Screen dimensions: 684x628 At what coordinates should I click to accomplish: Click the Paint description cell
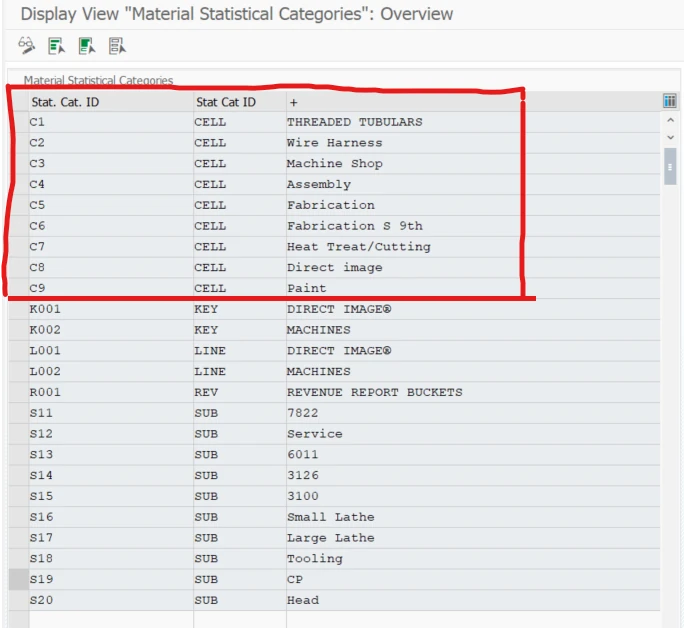[473, 288]
